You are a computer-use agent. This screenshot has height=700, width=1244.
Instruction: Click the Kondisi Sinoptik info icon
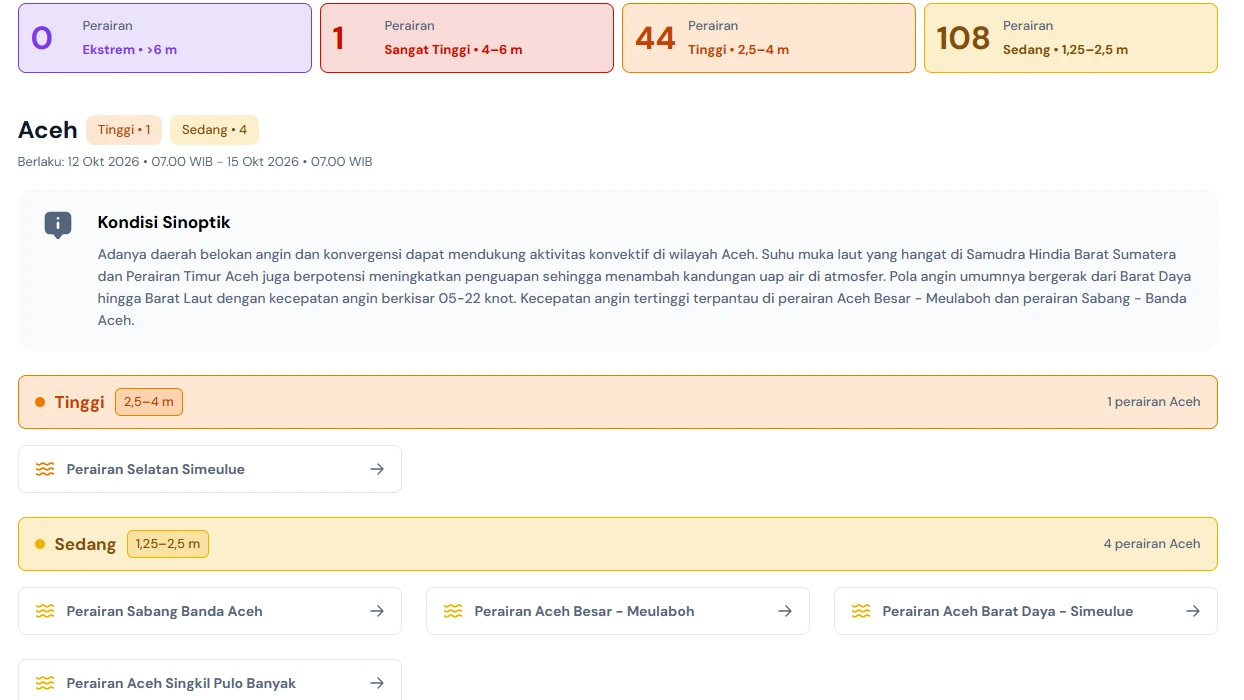(58, 224)
